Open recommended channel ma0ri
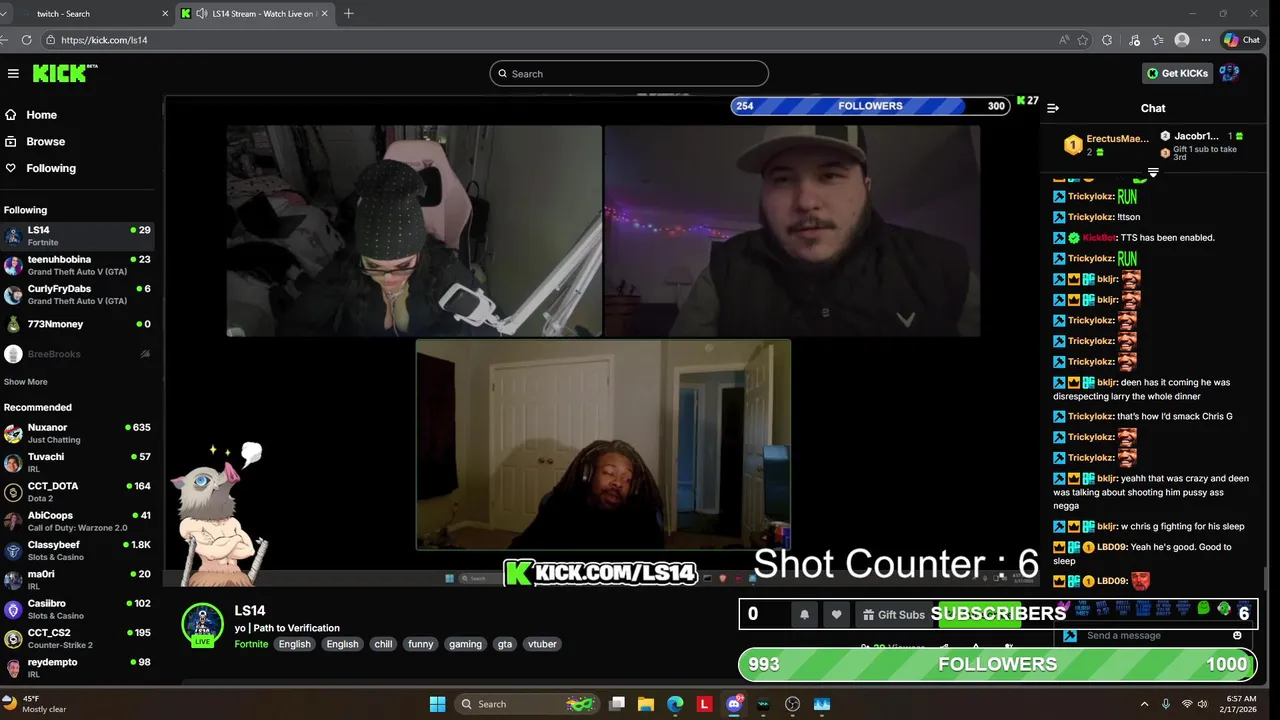This screenshot has height=720, width=1280. point(77,580)
